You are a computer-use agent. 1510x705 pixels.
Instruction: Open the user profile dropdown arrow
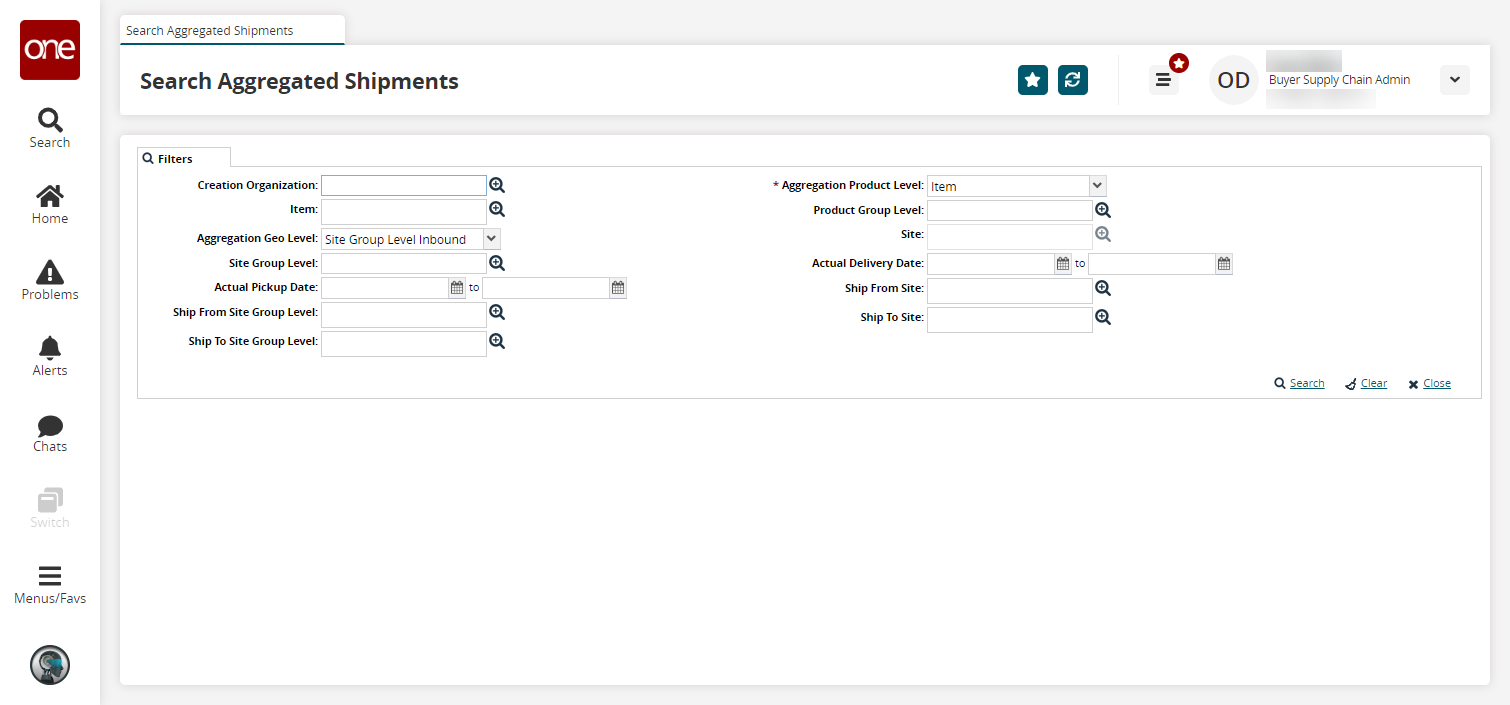(x=1455, y=80)
